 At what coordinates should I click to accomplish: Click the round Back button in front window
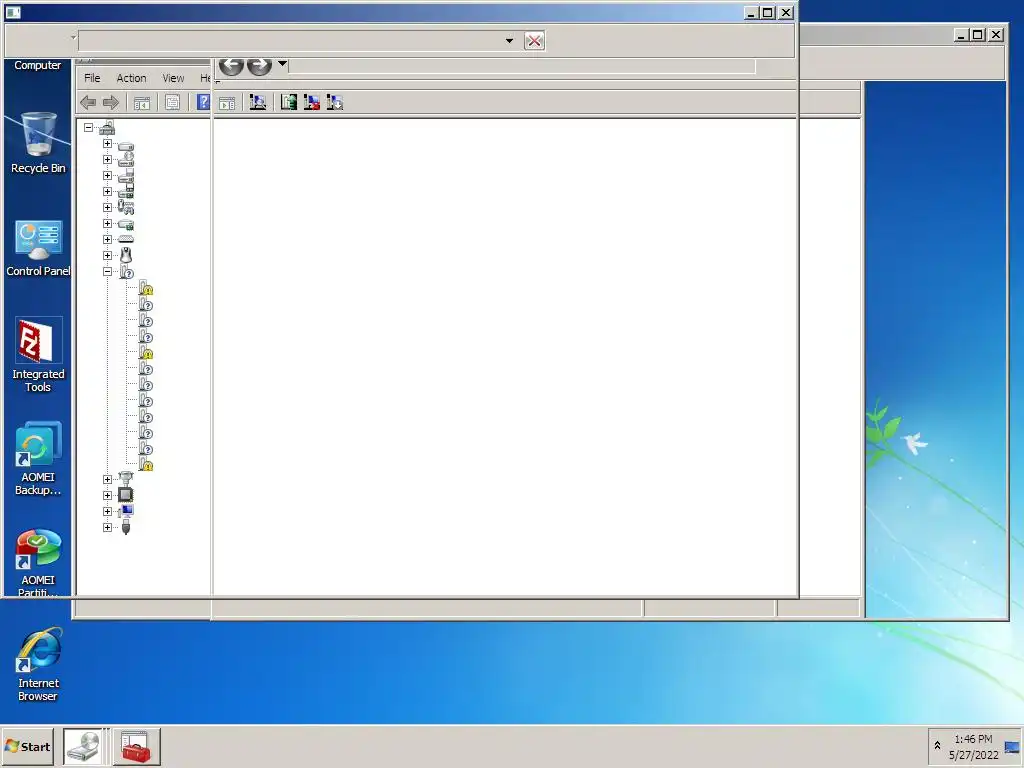pyautogui.click(x=231, y=66)
